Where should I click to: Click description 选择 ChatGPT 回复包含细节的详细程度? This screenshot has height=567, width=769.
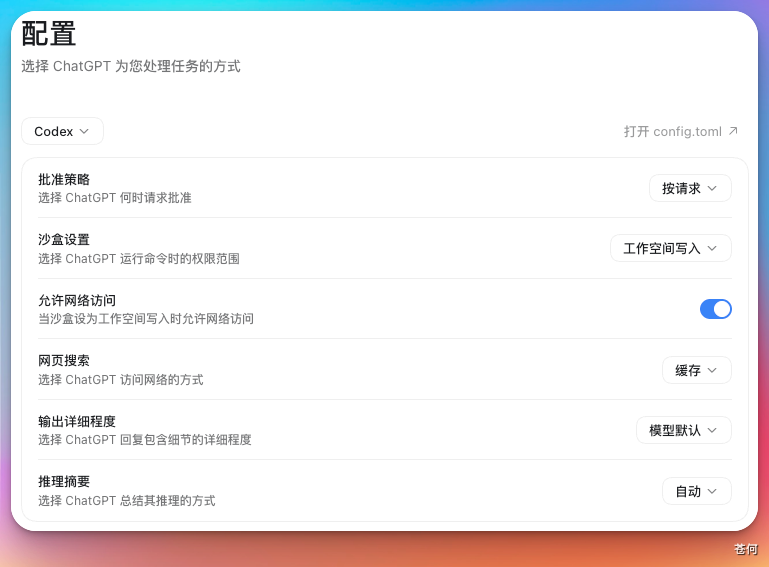coord(145,439)
